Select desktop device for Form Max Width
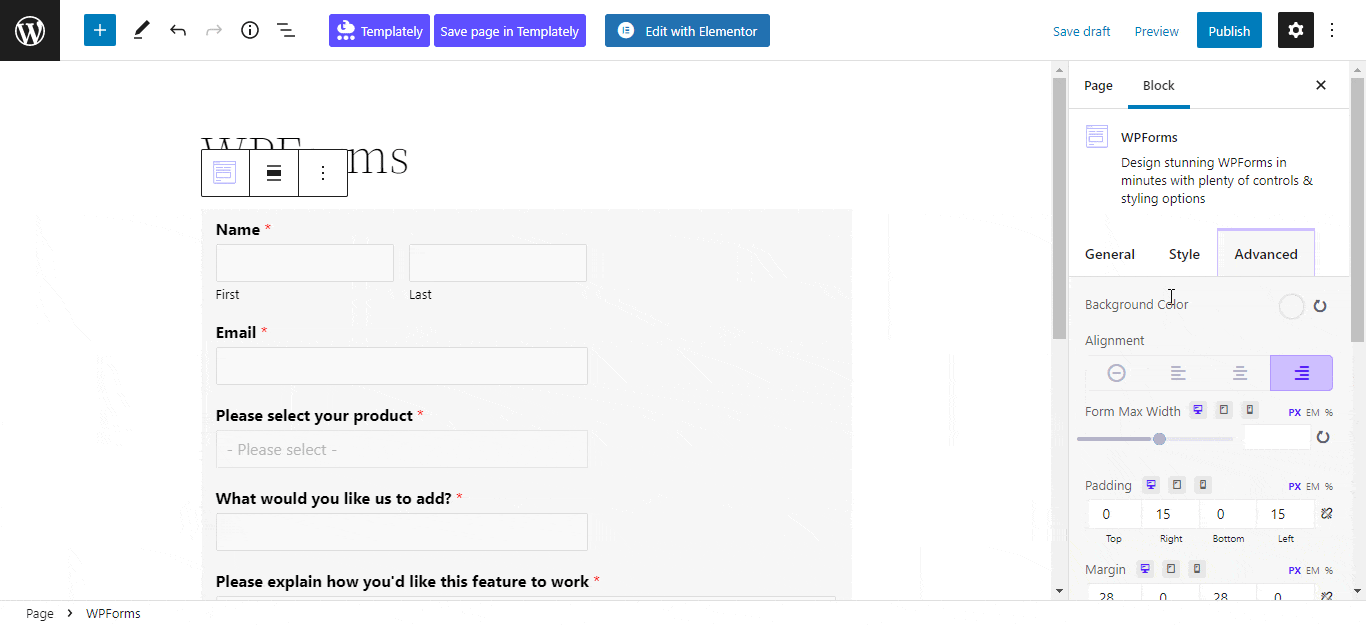The image size is (1366, 625). click(x=1198, y=410)
